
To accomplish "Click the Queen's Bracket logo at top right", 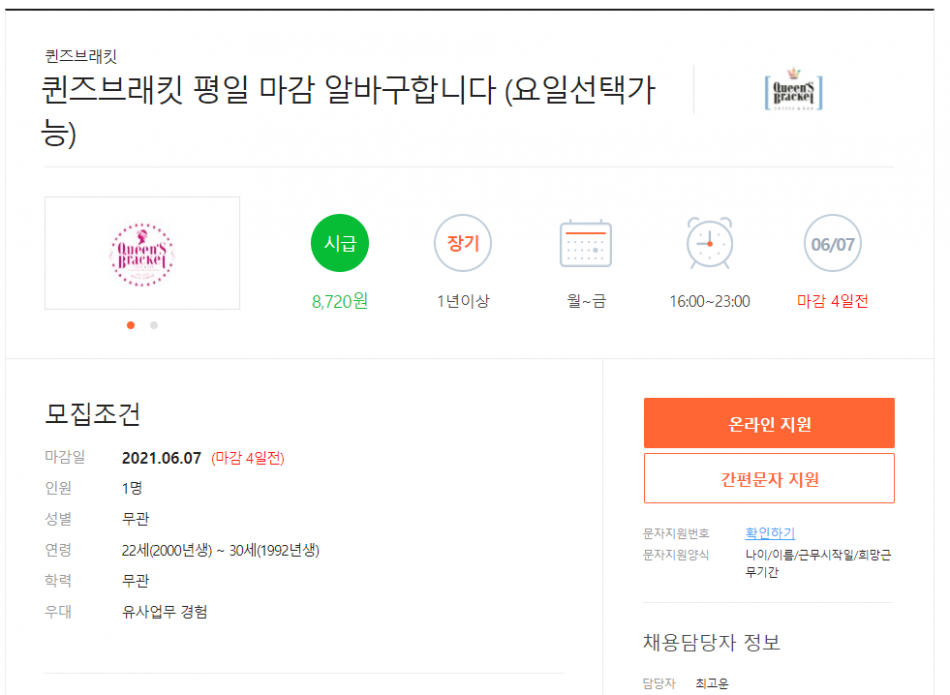I will (794, 90).
